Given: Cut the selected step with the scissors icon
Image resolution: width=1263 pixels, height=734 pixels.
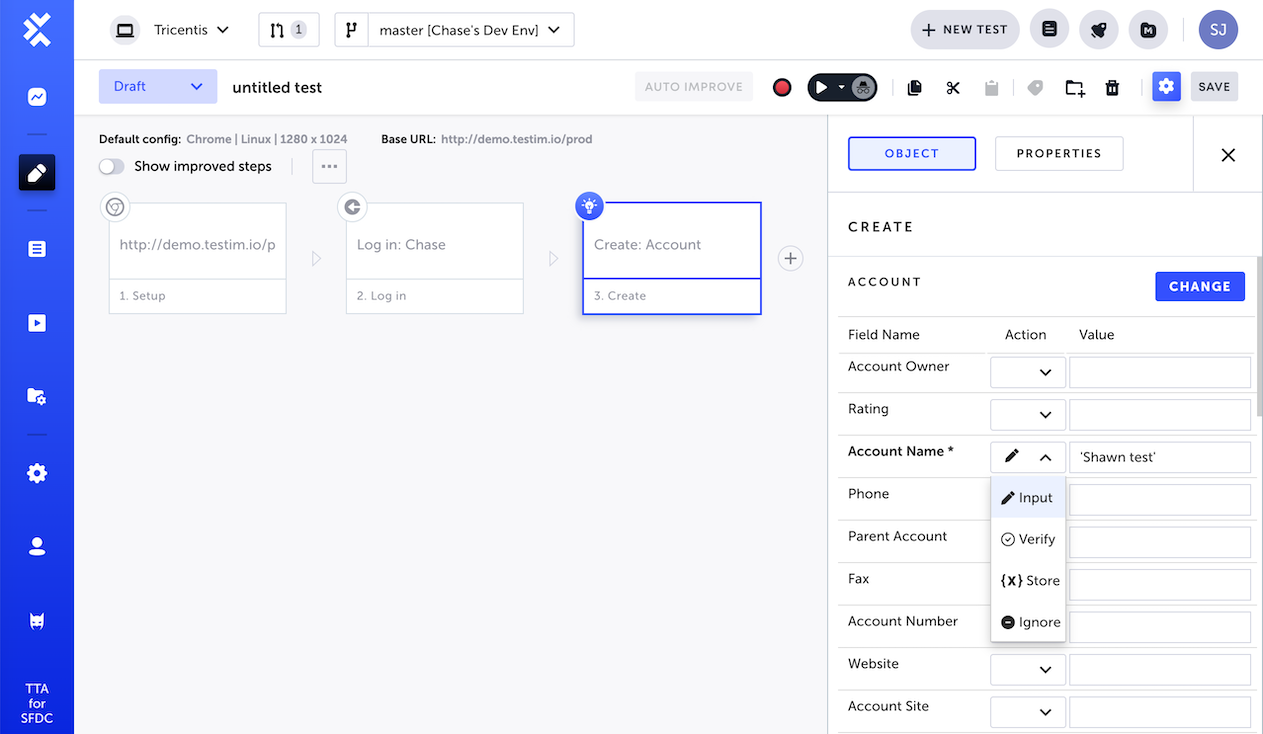Looking at the screenshot, I should click(x=952, y=87).
